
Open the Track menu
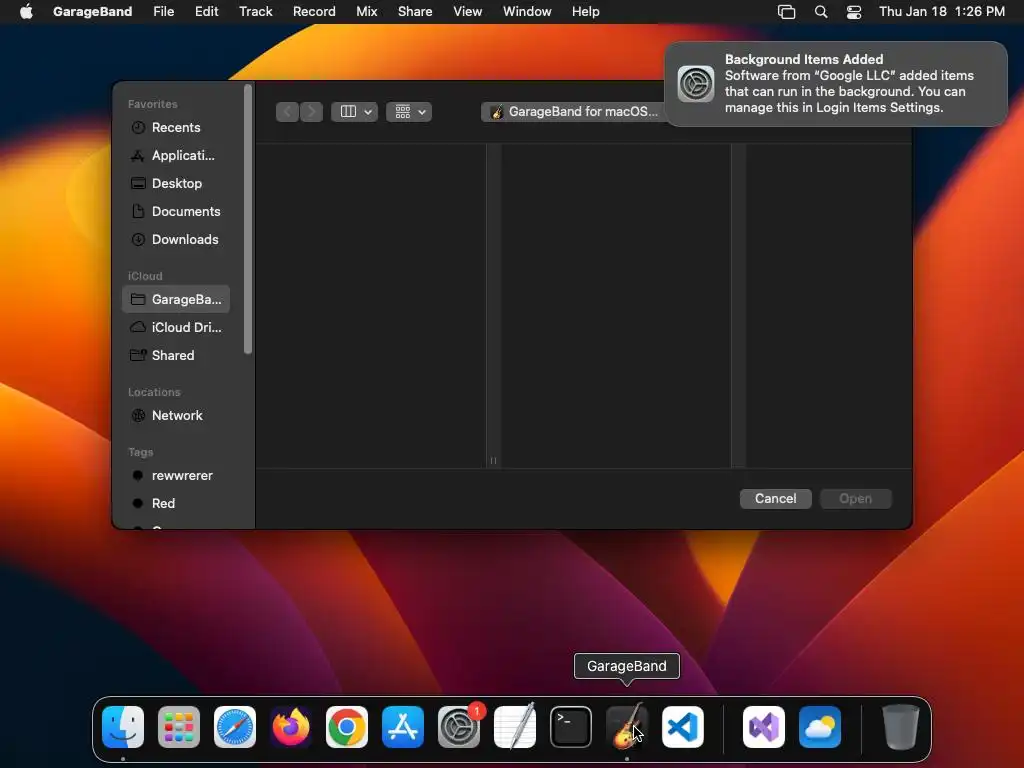click(255, 12)
